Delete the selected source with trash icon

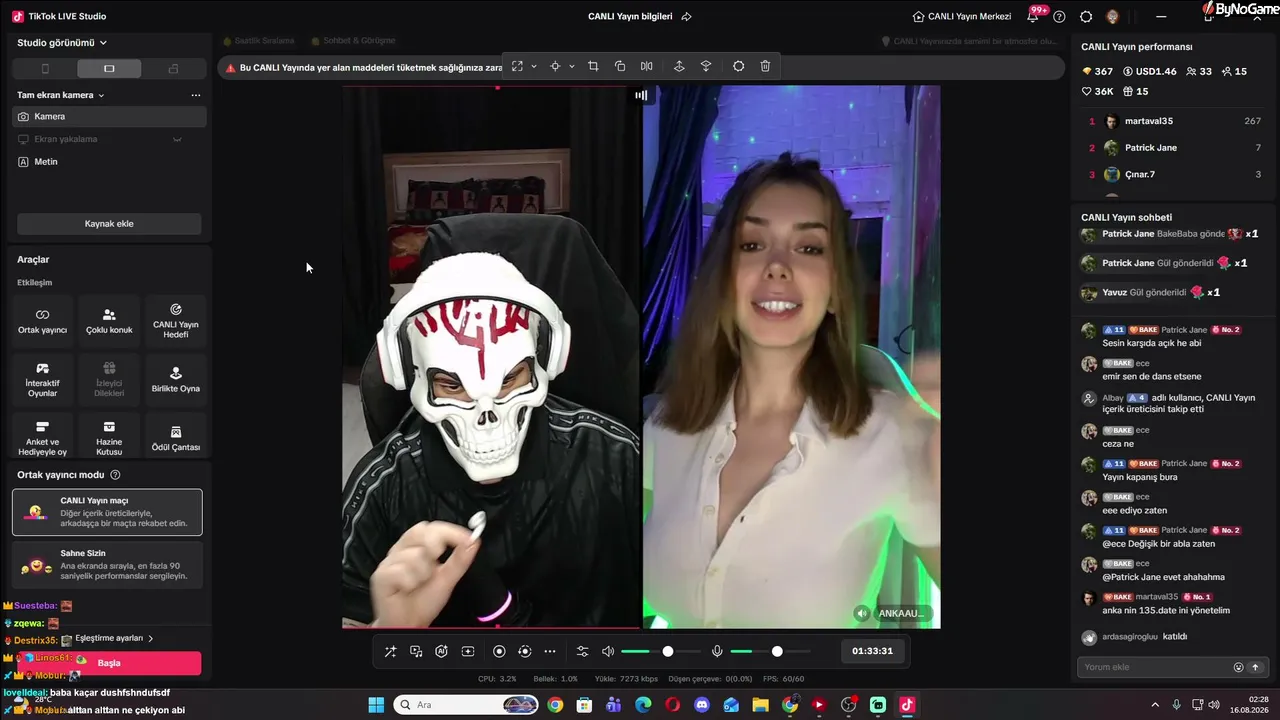[765, 66]
